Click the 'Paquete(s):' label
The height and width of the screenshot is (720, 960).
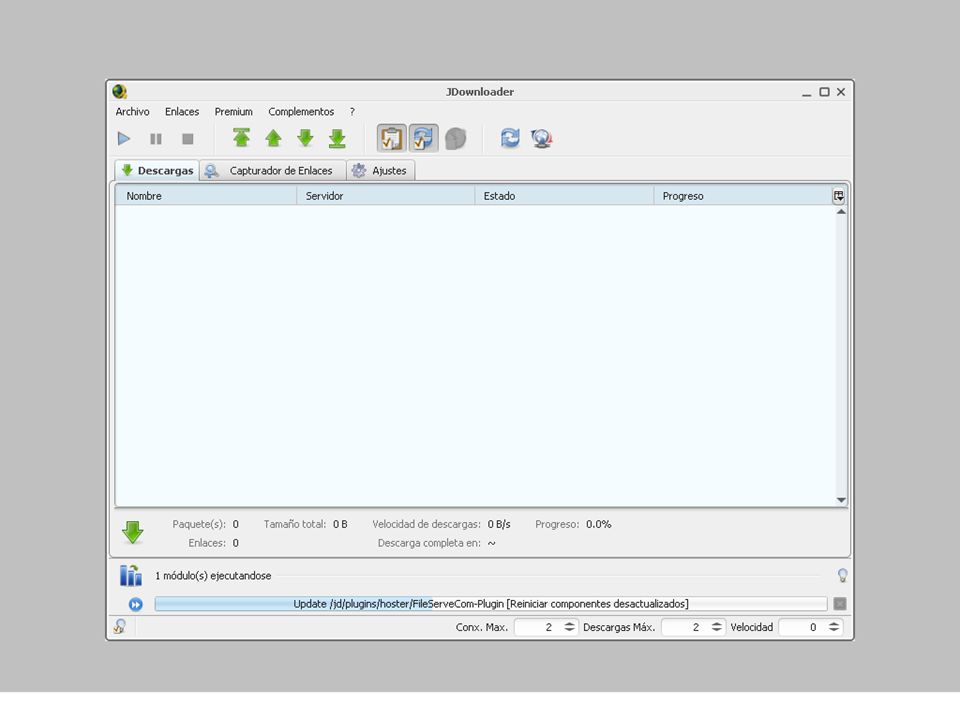point(199,524)
